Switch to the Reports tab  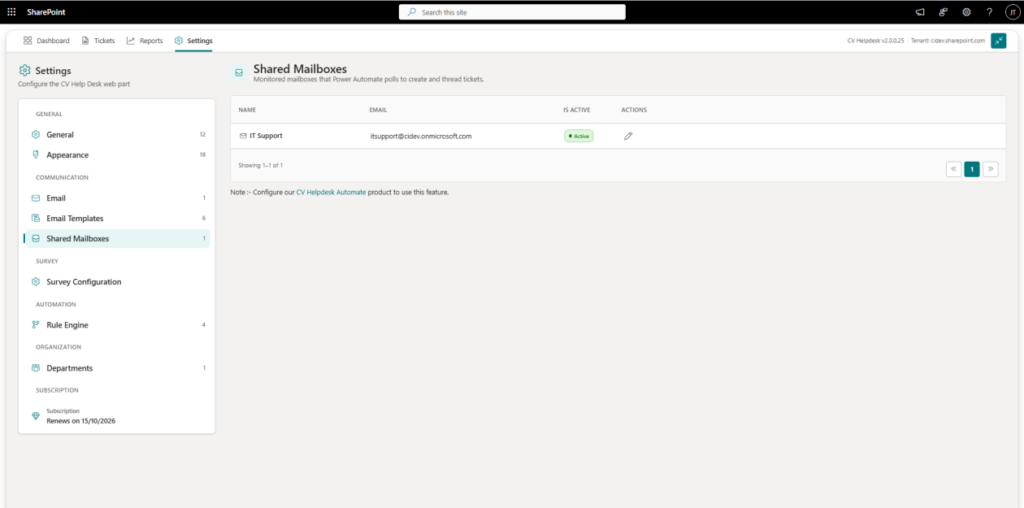click(x=144, y=40)
